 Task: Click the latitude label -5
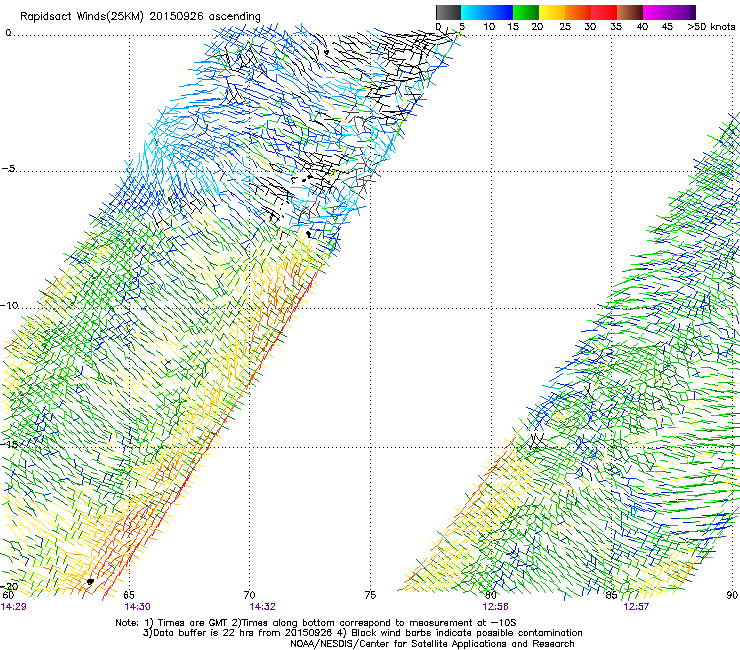pos(9,169)
